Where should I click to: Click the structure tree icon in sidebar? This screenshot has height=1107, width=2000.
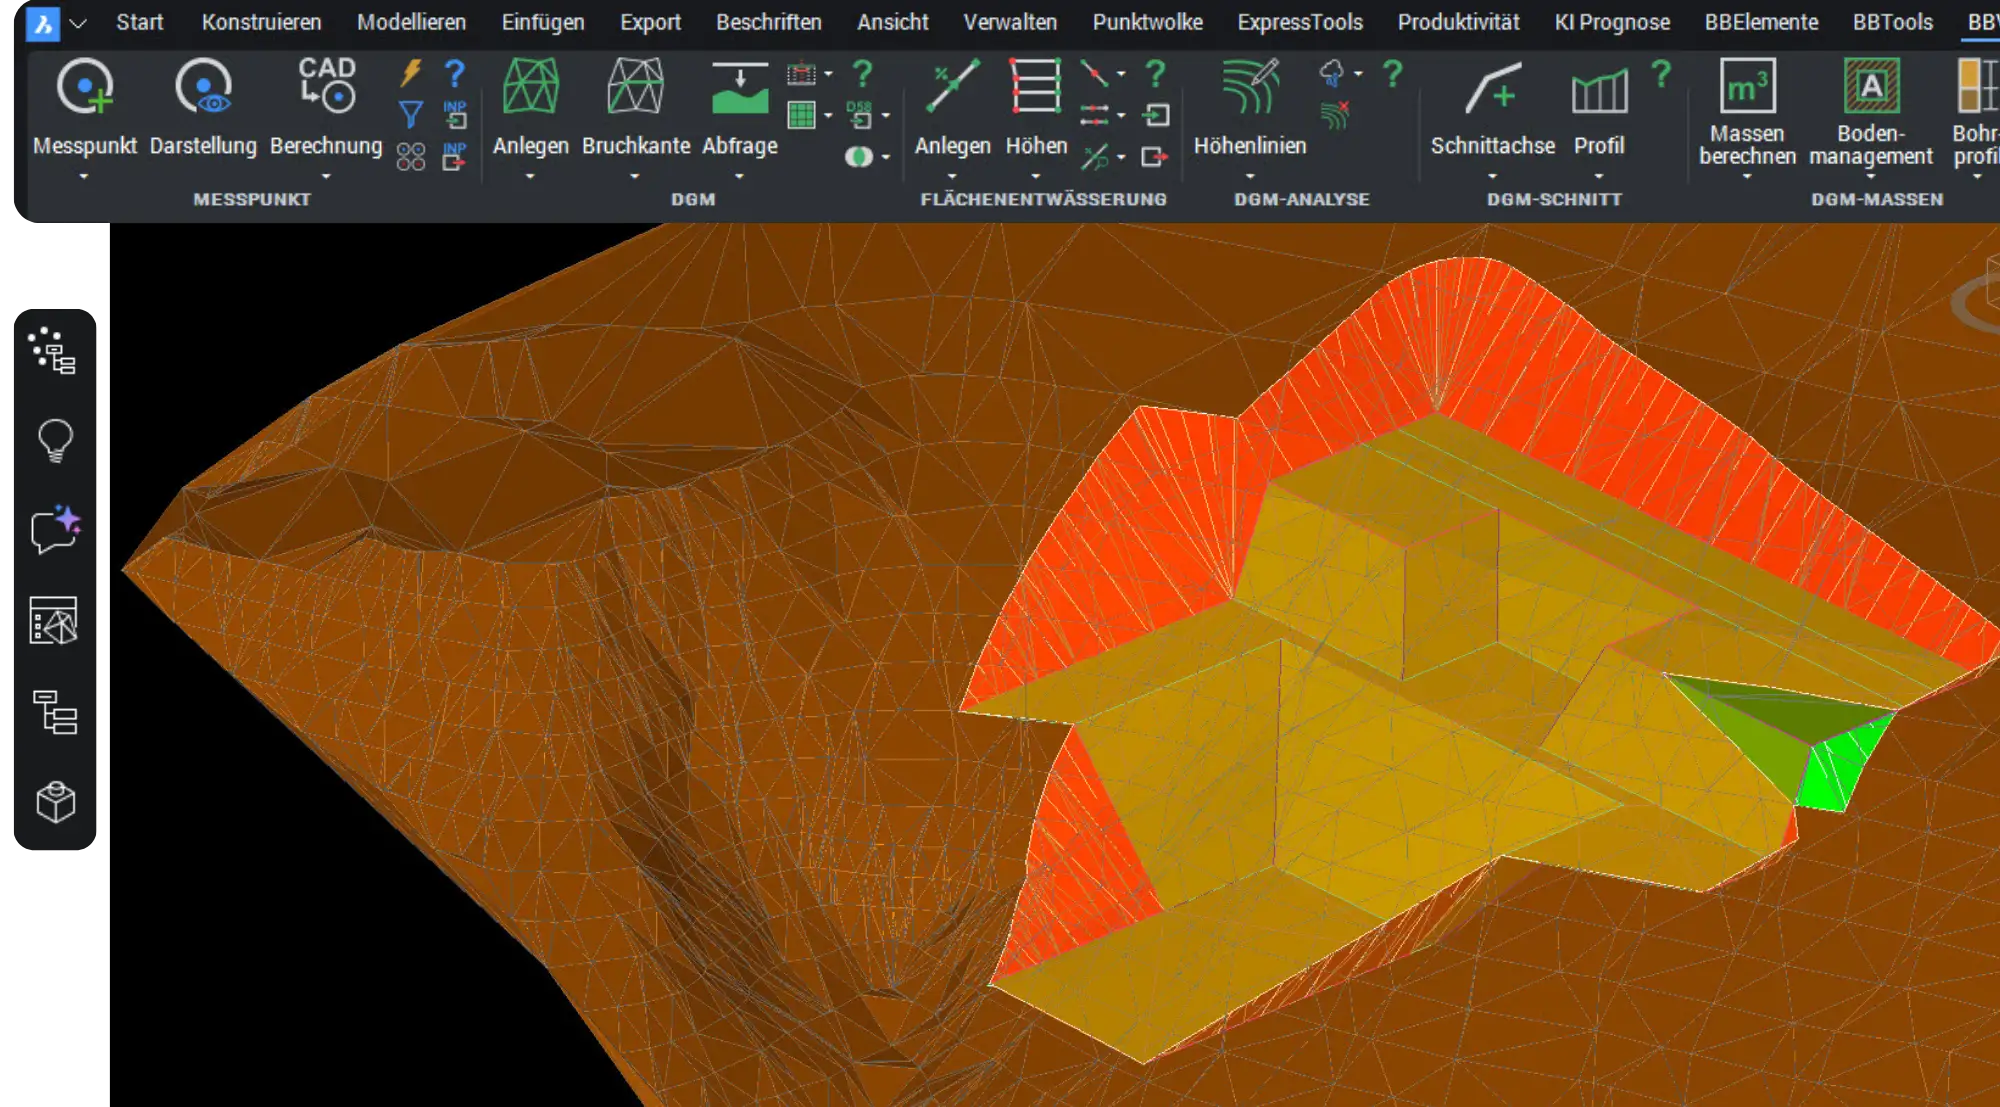(x=55, y=713)
